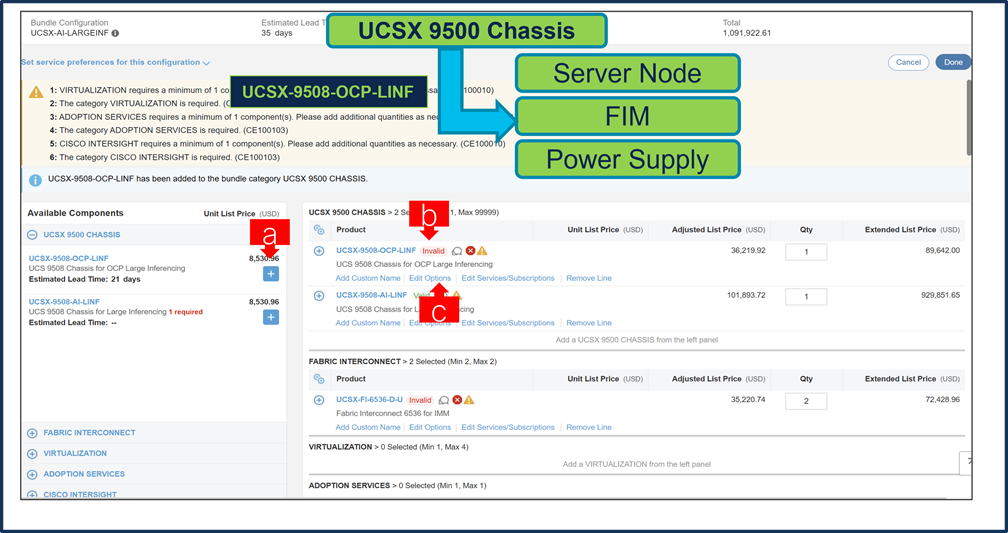The width and height of the screenshot is (1008, 533).
Task: Collapse the UCSX 9500 CHASSIS components section
Action: [32, 235]
